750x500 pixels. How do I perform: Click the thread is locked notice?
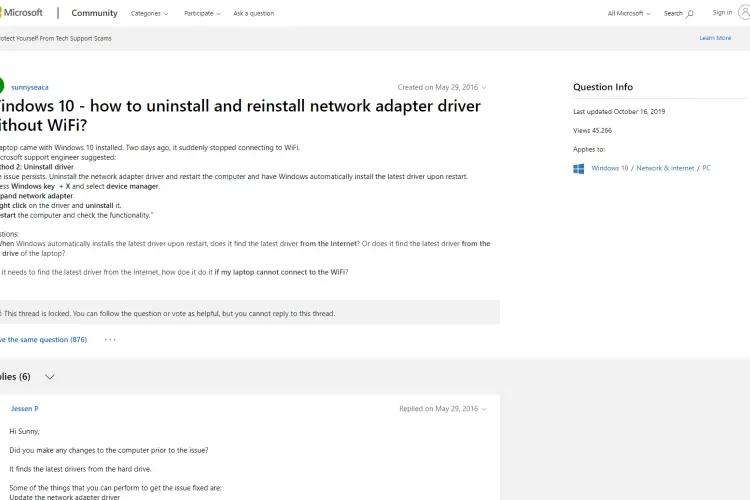pos(250,313)
